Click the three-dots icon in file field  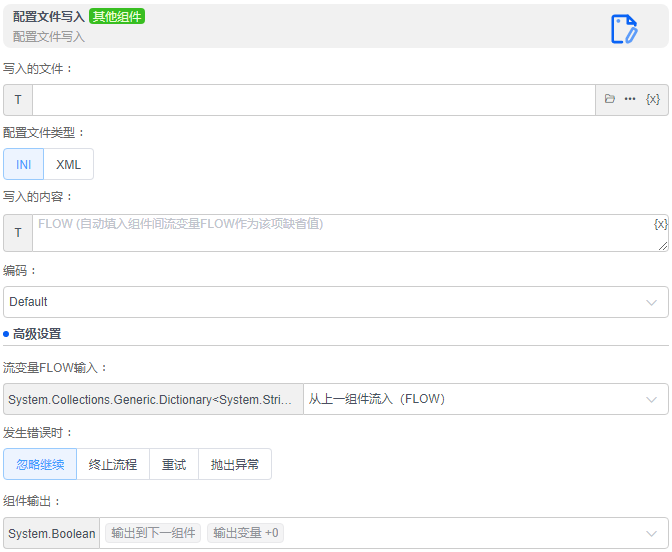tap(630, 100)
